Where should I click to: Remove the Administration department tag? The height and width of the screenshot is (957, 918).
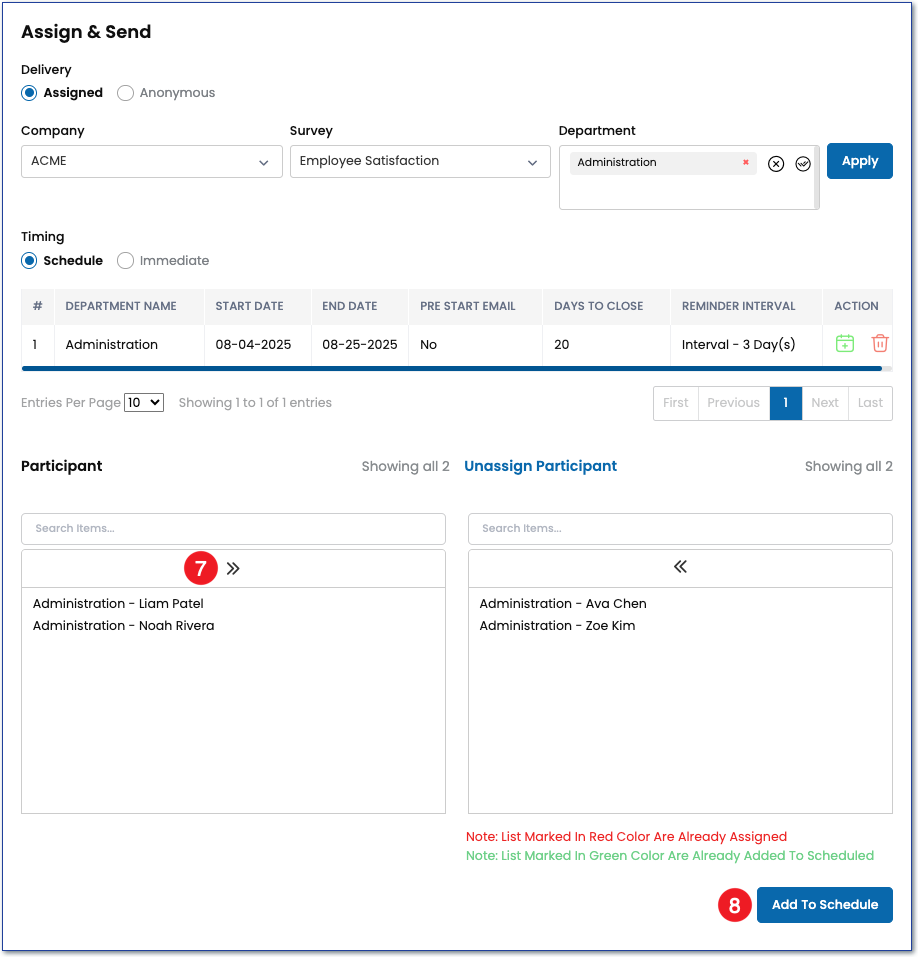pos(745,162)
